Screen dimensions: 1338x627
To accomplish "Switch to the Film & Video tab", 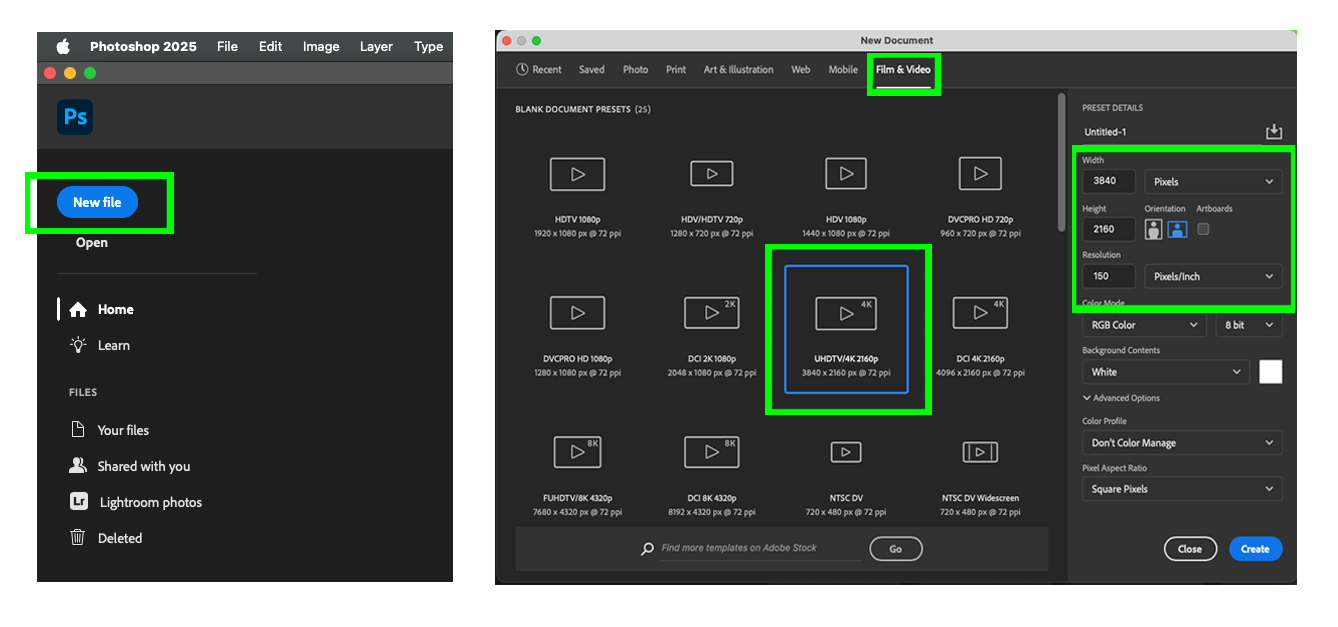I will click(903, 70).
